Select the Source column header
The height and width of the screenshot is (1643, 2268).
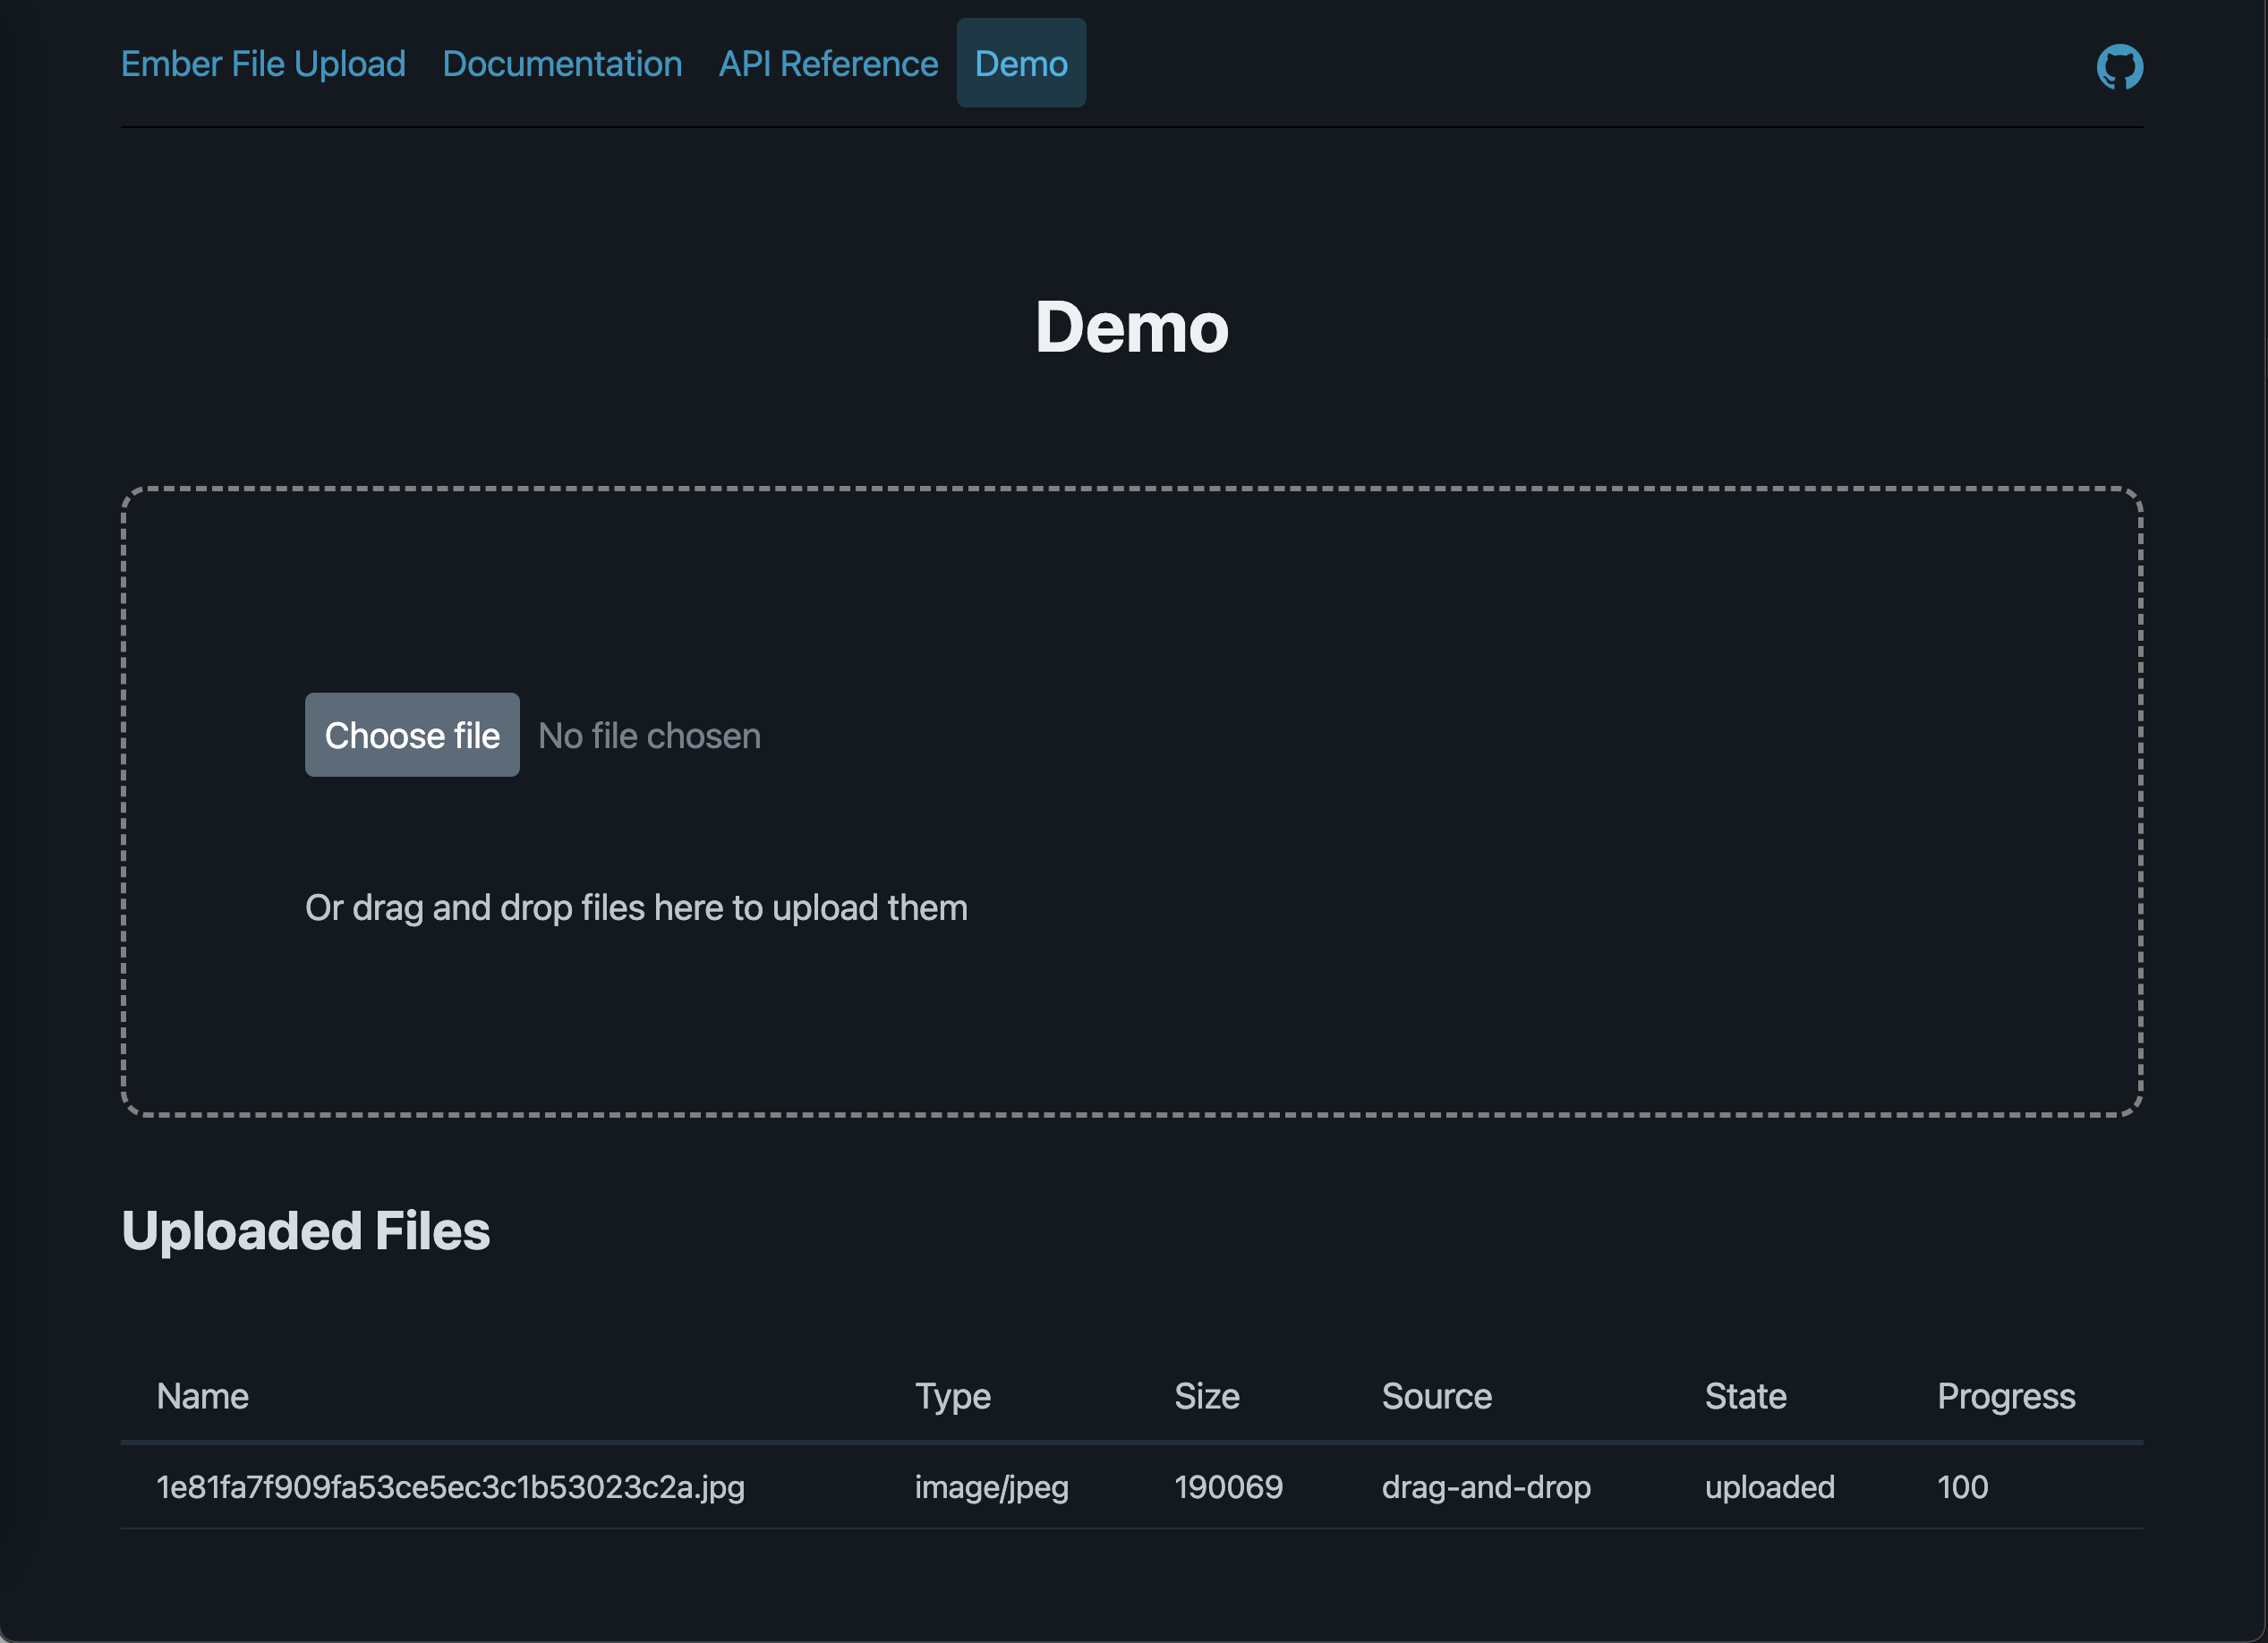pos(1436,1396)
